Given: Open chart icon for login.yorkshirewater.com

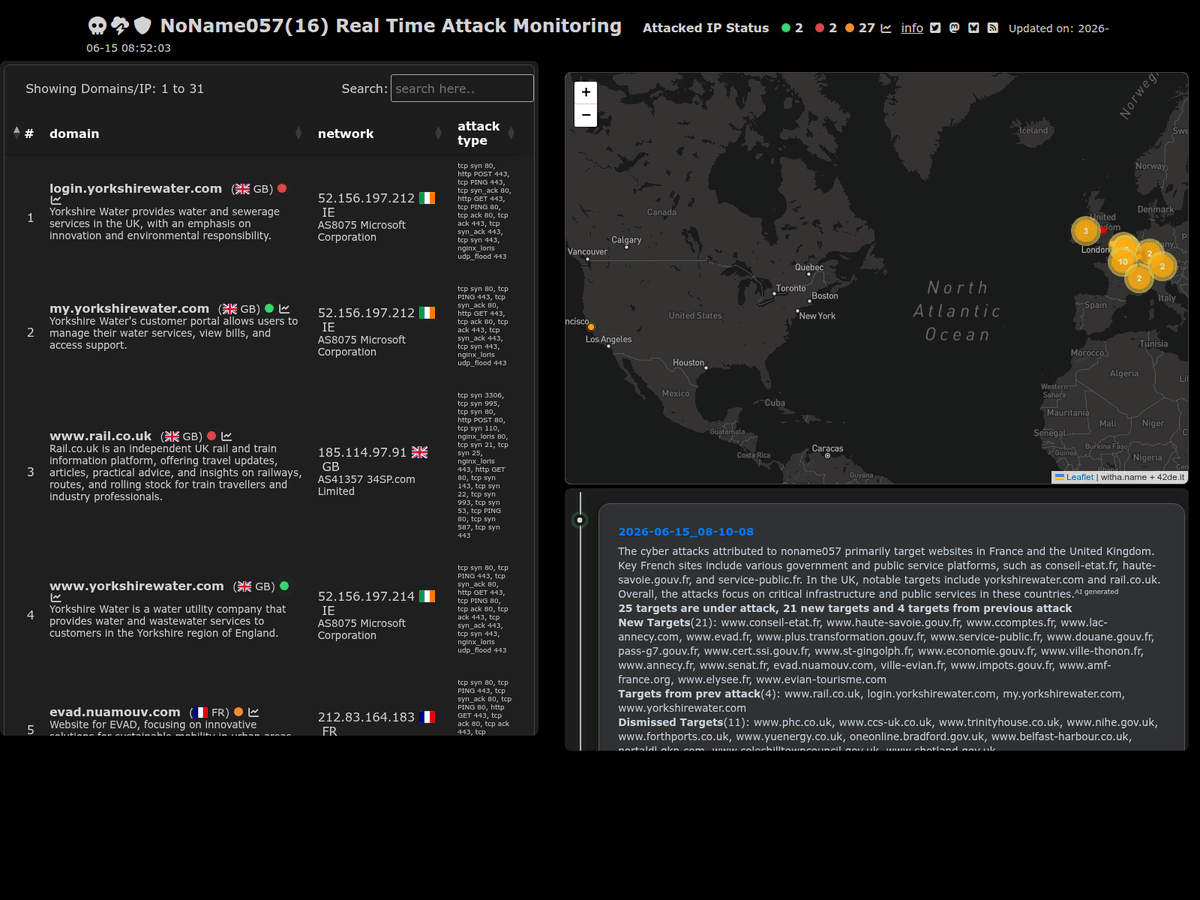Looking at the screenshot, I should [x=56, y=201].
